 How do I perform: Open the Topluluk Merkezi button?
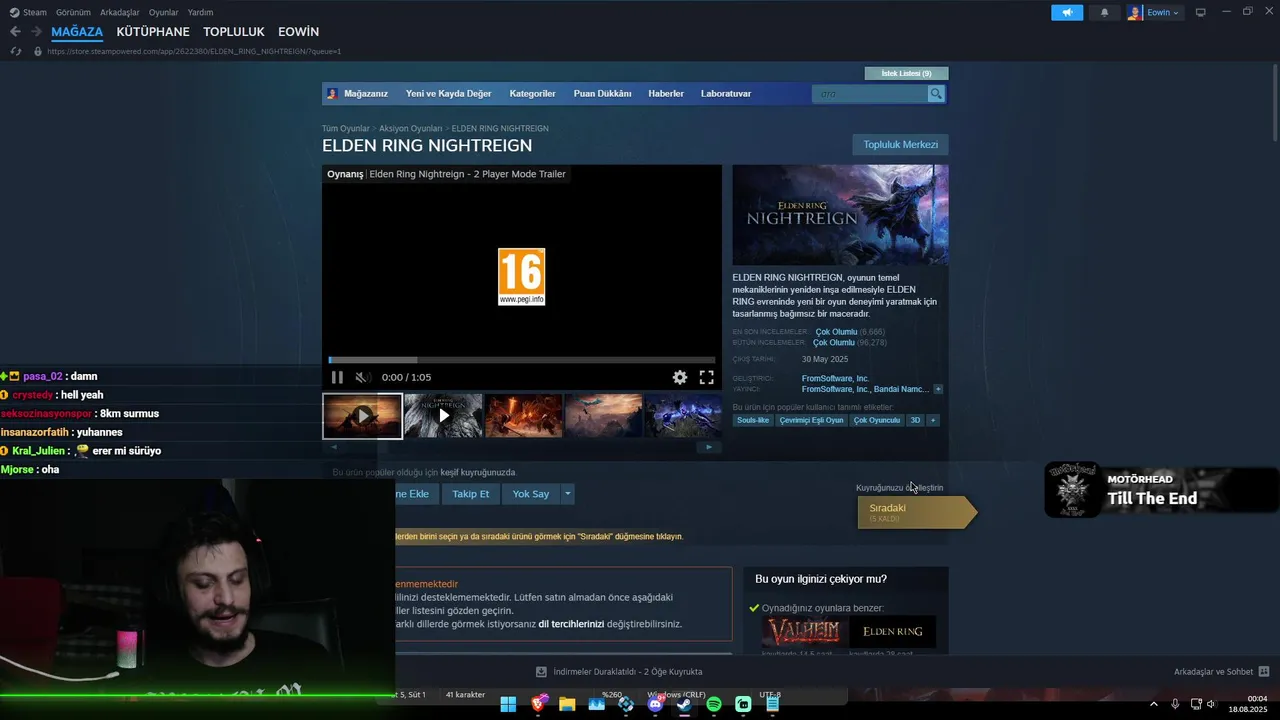900,144
